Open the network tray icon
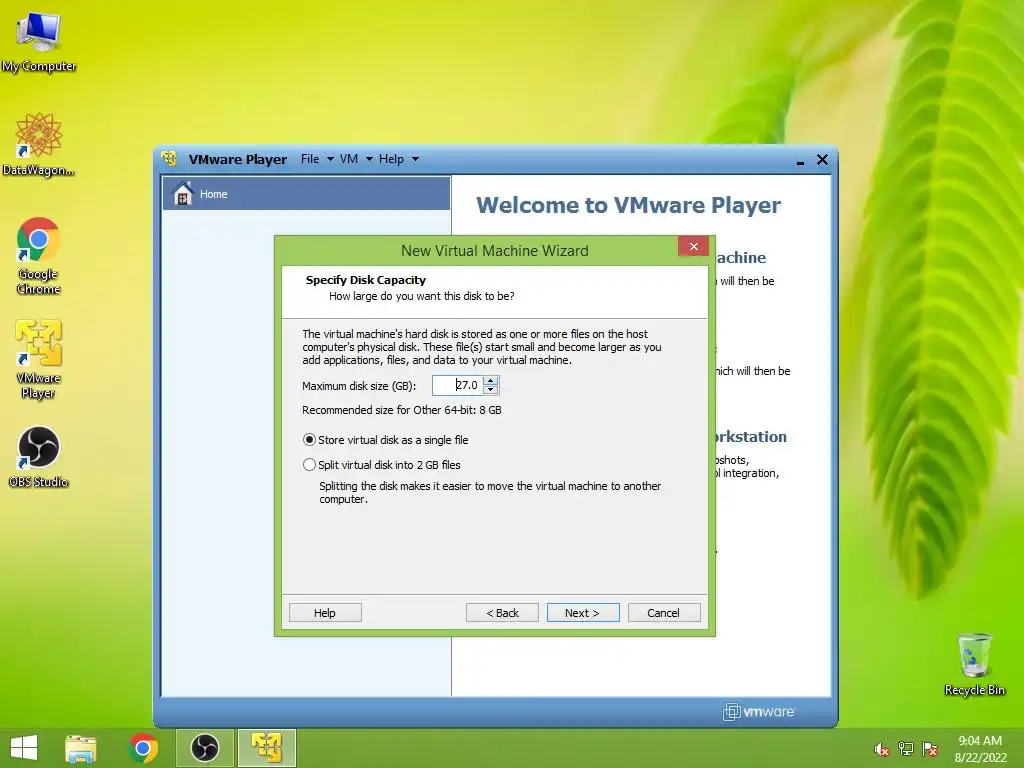The image size is (1024, 768). tap(905, 749)
